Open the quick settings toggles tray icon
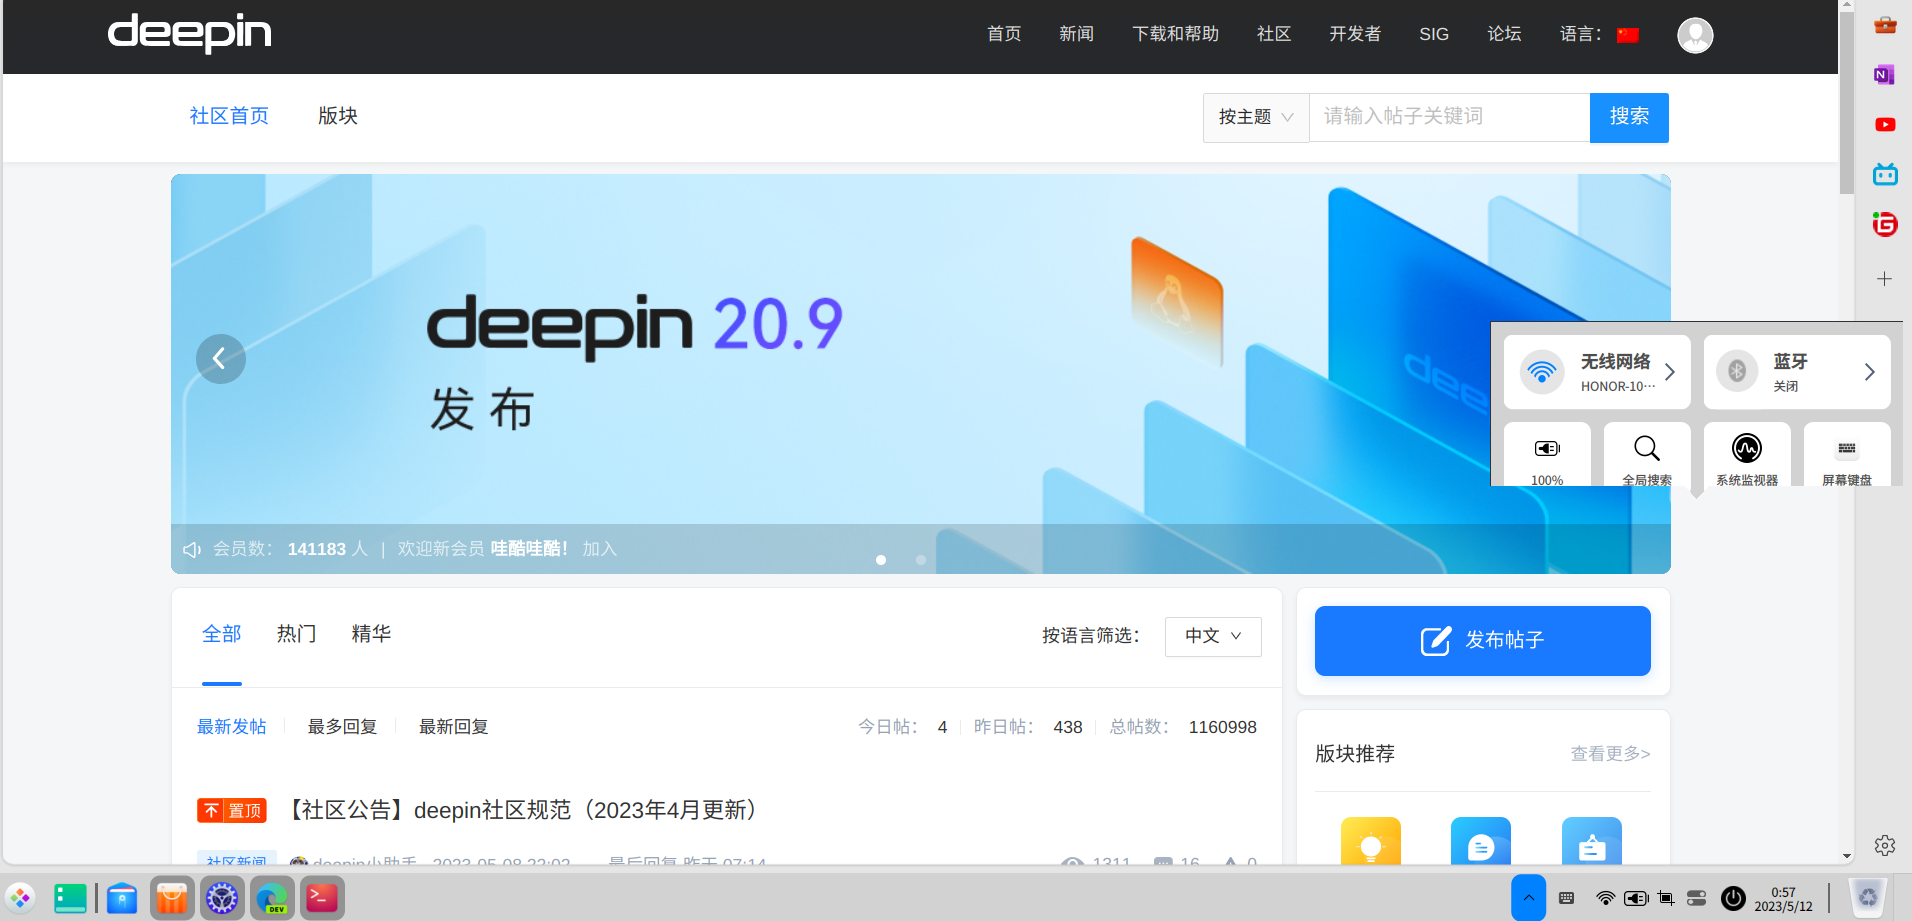1912x921 pixels. (1697, 898)
